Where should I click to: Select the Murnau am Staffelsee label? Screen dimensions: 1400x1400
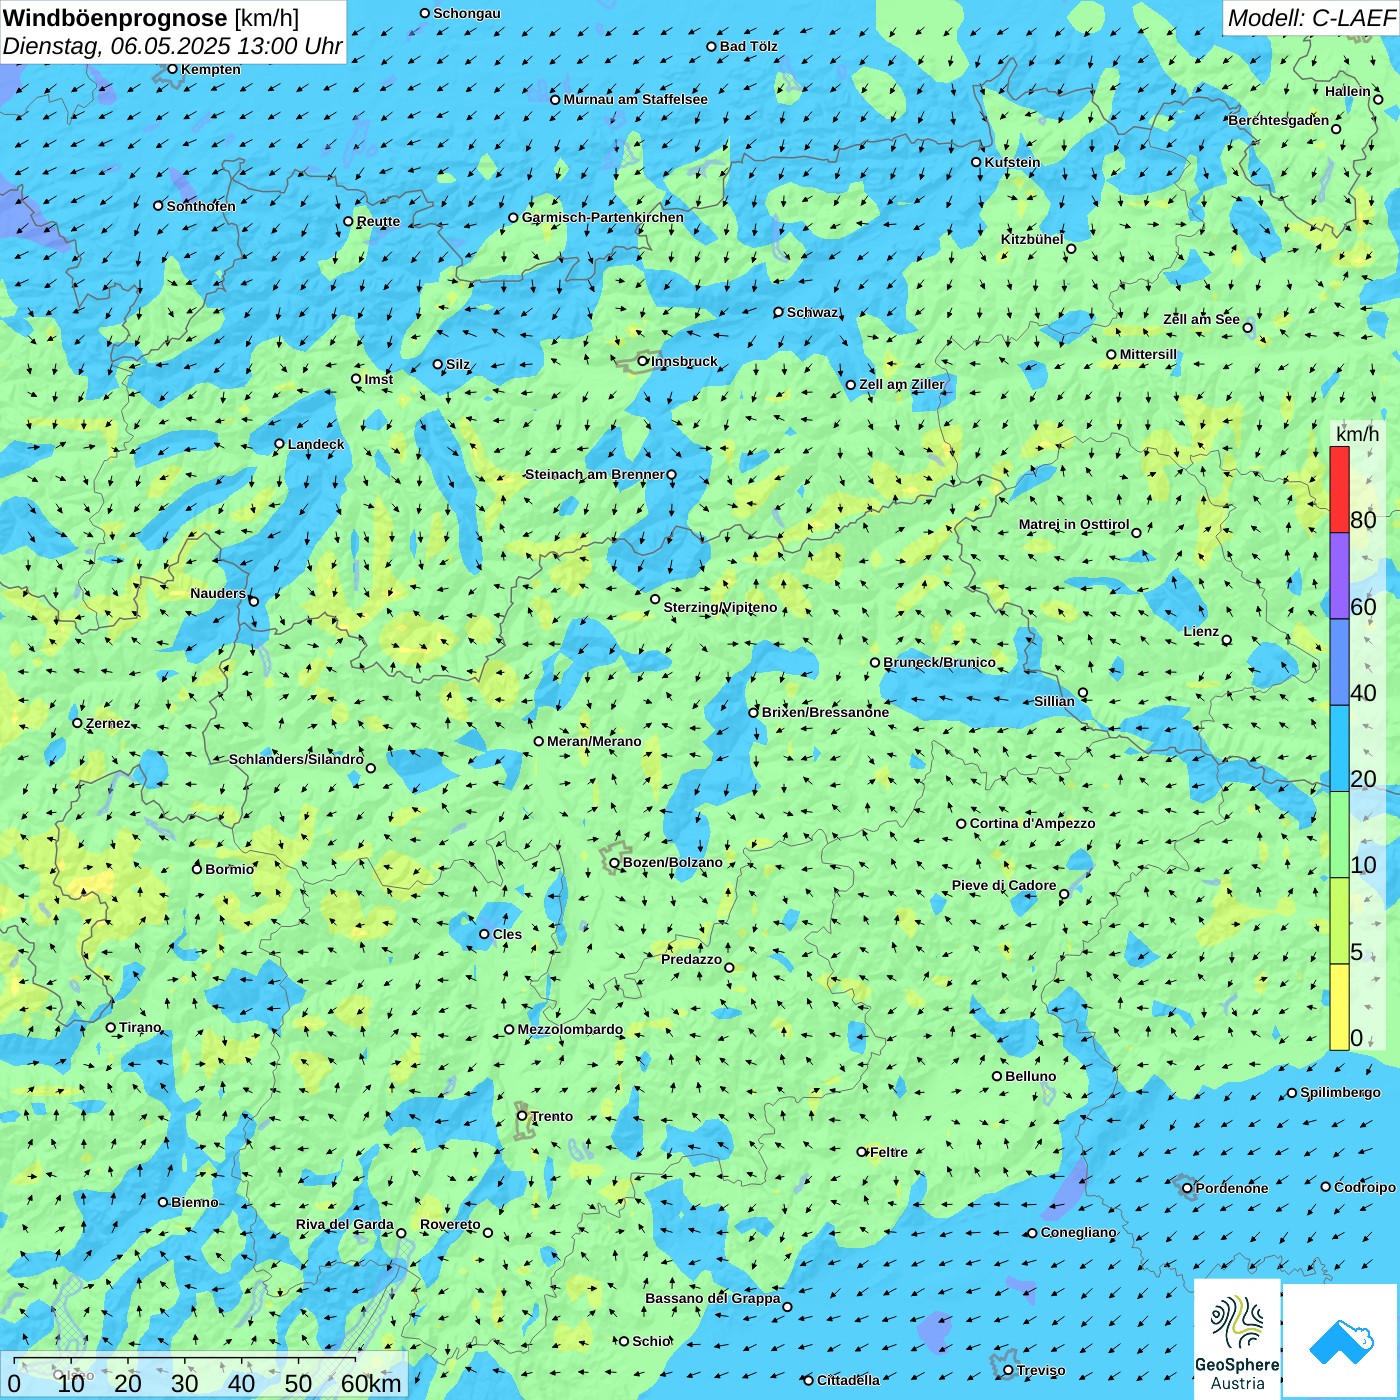pyautogui.click(x=635, y=99)
